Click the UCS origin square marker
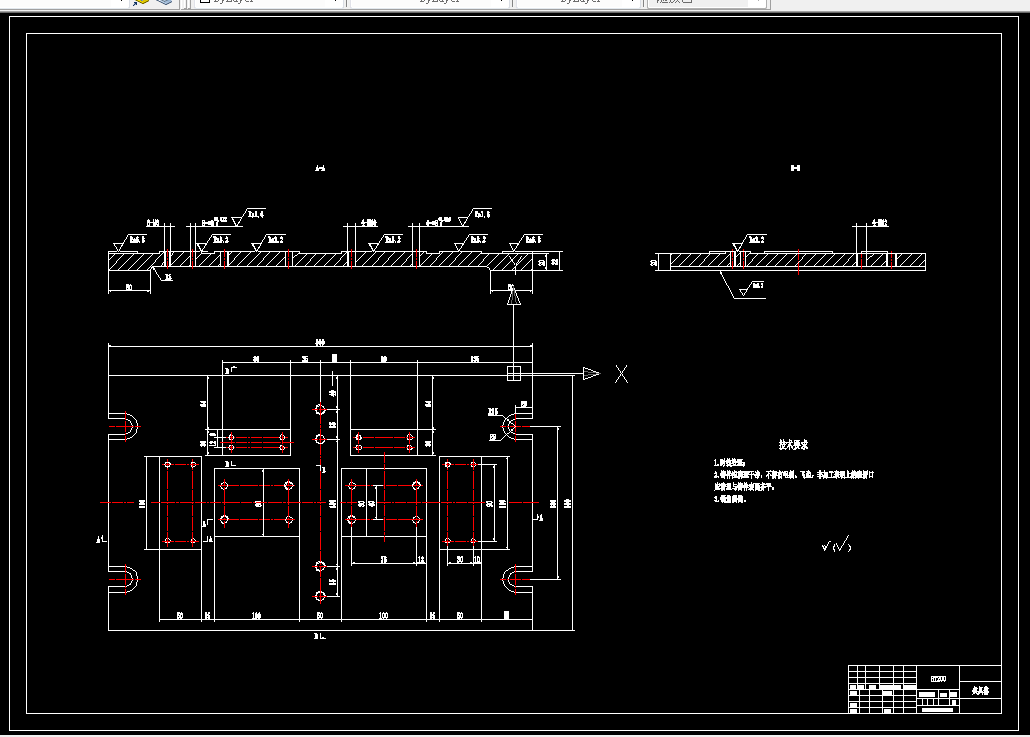 [x=514, y=374]
